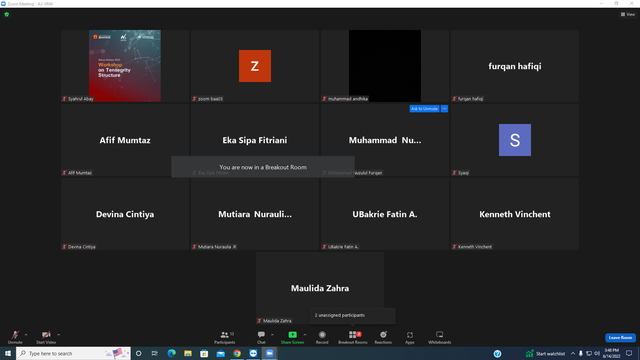The width and height of the screenshot is (640, 360).
Task: Open the Zoom Apps panel
Action: click(410, 337)
